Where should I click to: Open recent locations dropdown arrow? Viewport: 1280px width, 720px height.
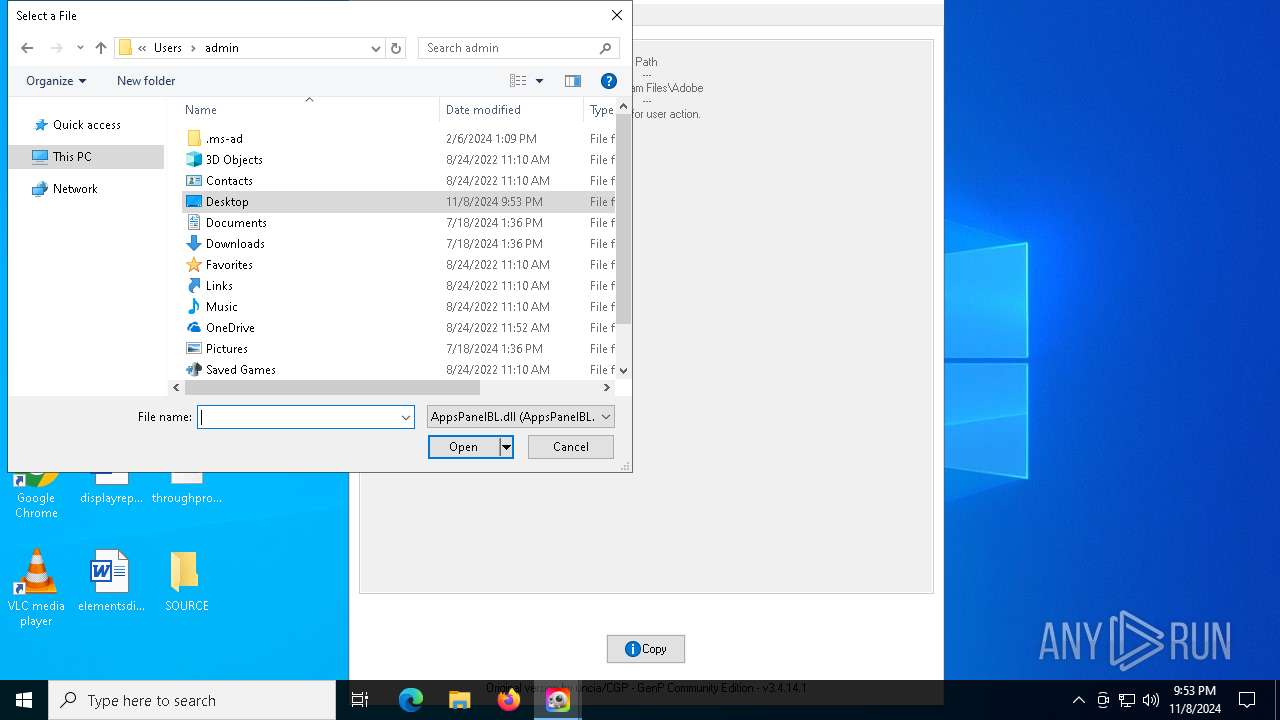pos(80,48)
